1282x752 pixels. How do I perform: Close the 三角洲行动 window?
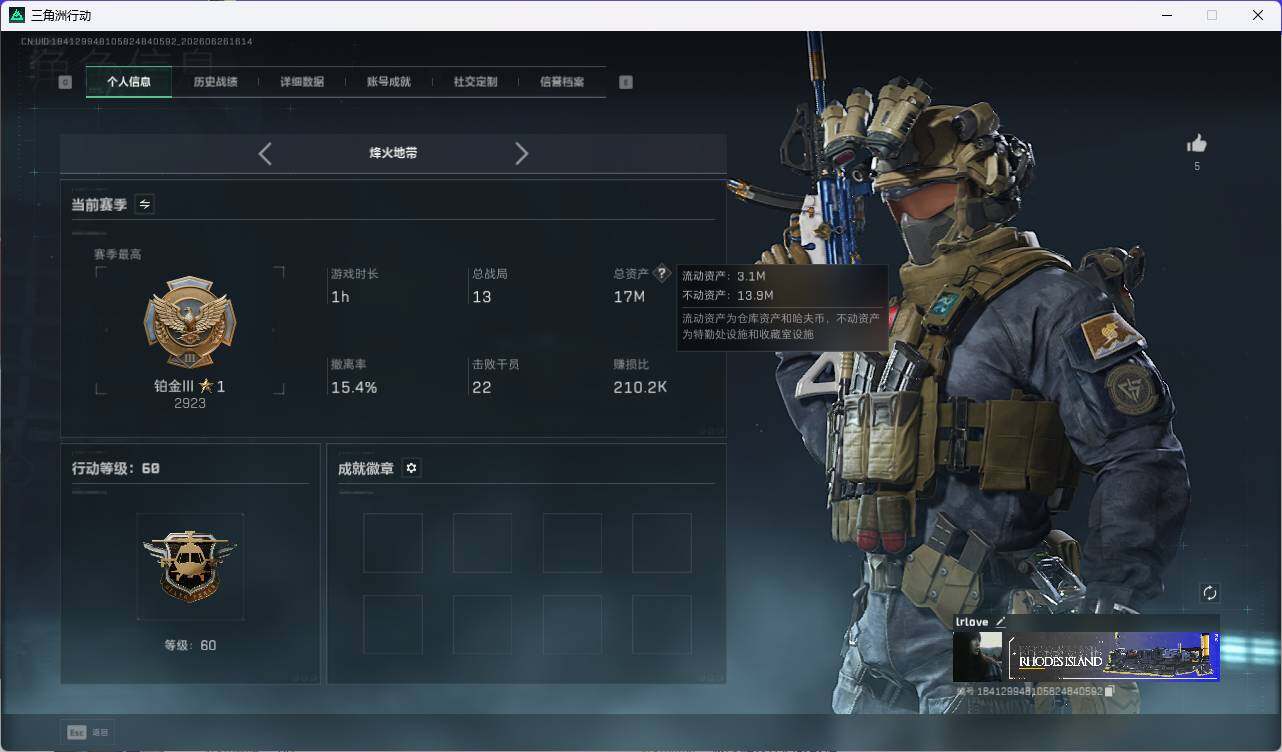coord(1258,15)
